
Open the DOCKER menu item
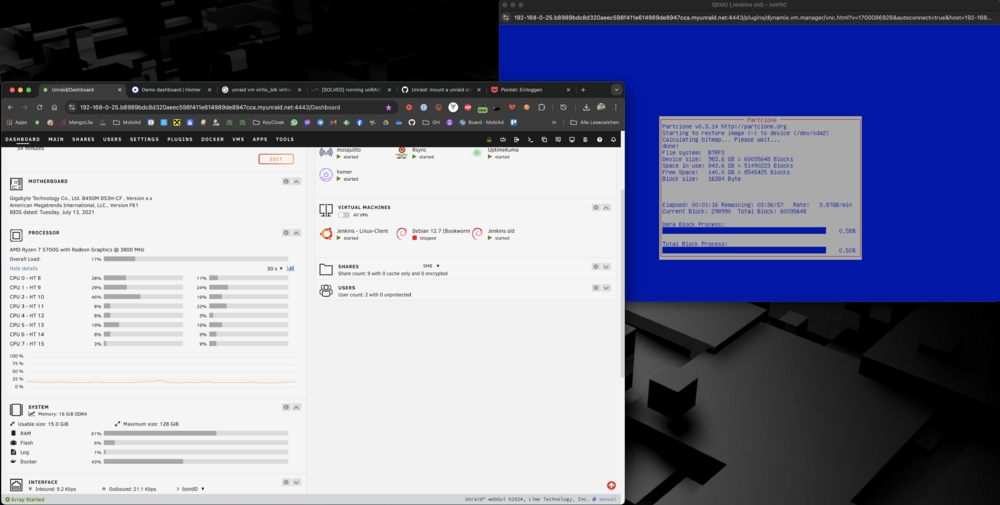212,139
